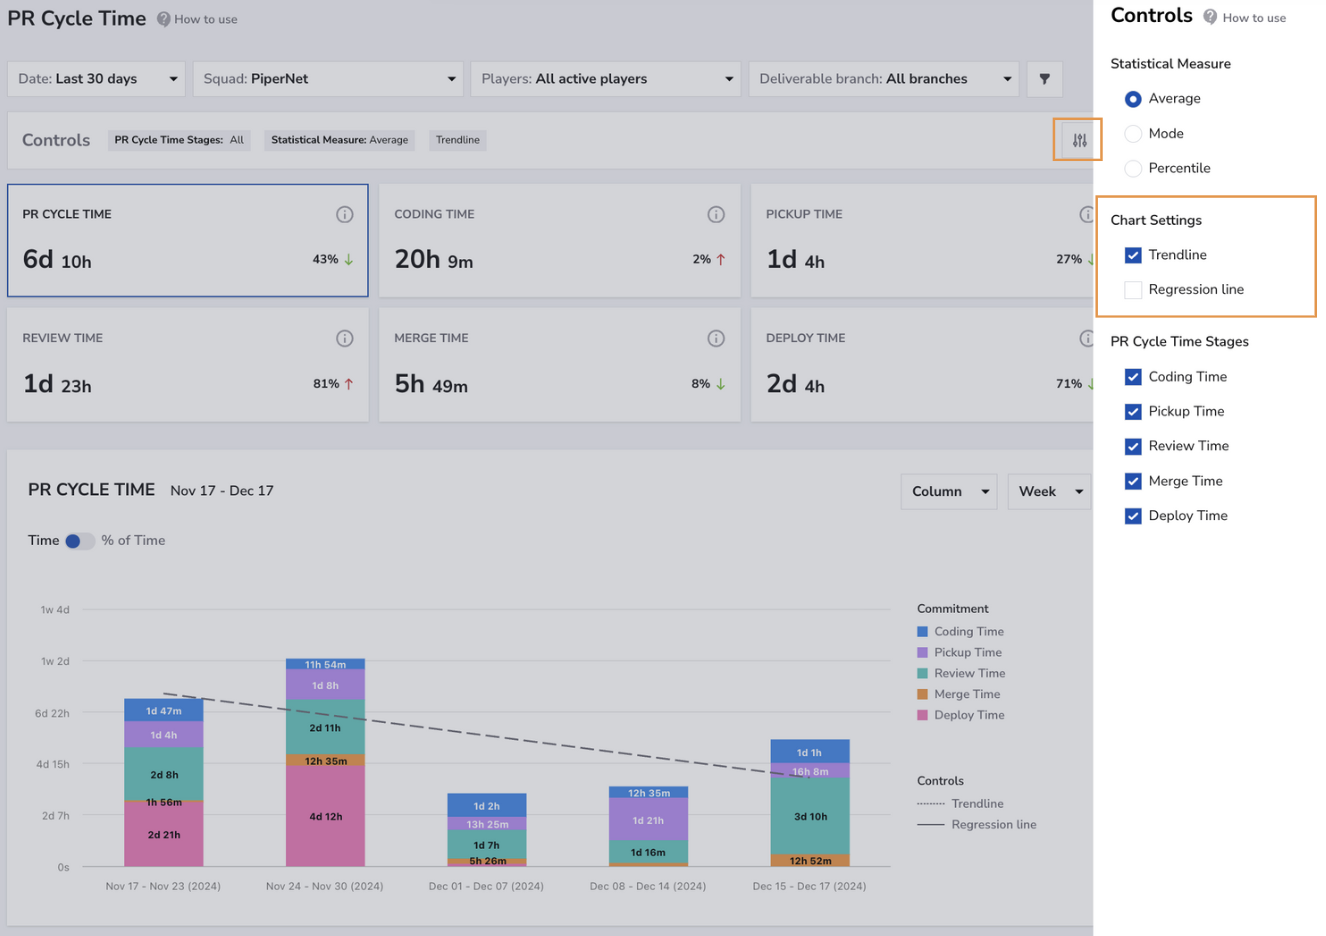Open the Week interval dropdown
1326x936 pixels.
point(1049,491)
